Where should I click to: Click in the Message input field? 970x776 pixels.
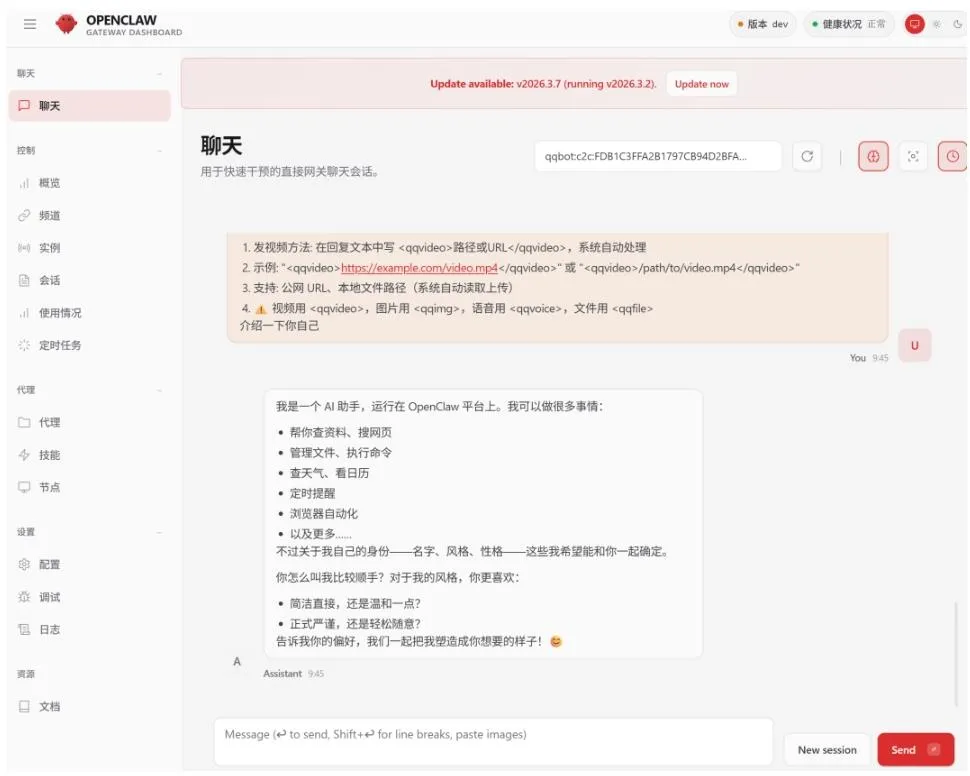(x=494, y=741)
